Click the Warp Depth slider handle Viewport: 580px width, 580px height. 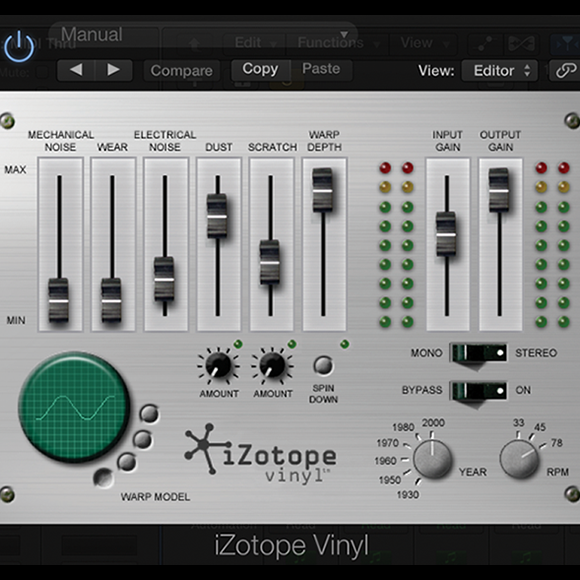pos(322,190)
